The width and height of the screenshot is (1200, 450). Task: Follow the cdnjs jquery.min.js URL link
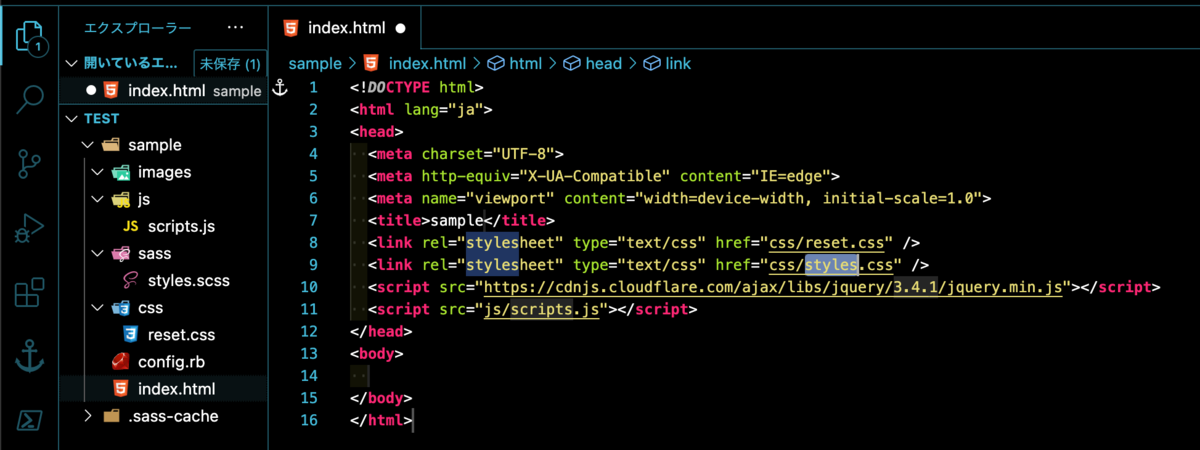pyautogui.click(x=775, y=287)
